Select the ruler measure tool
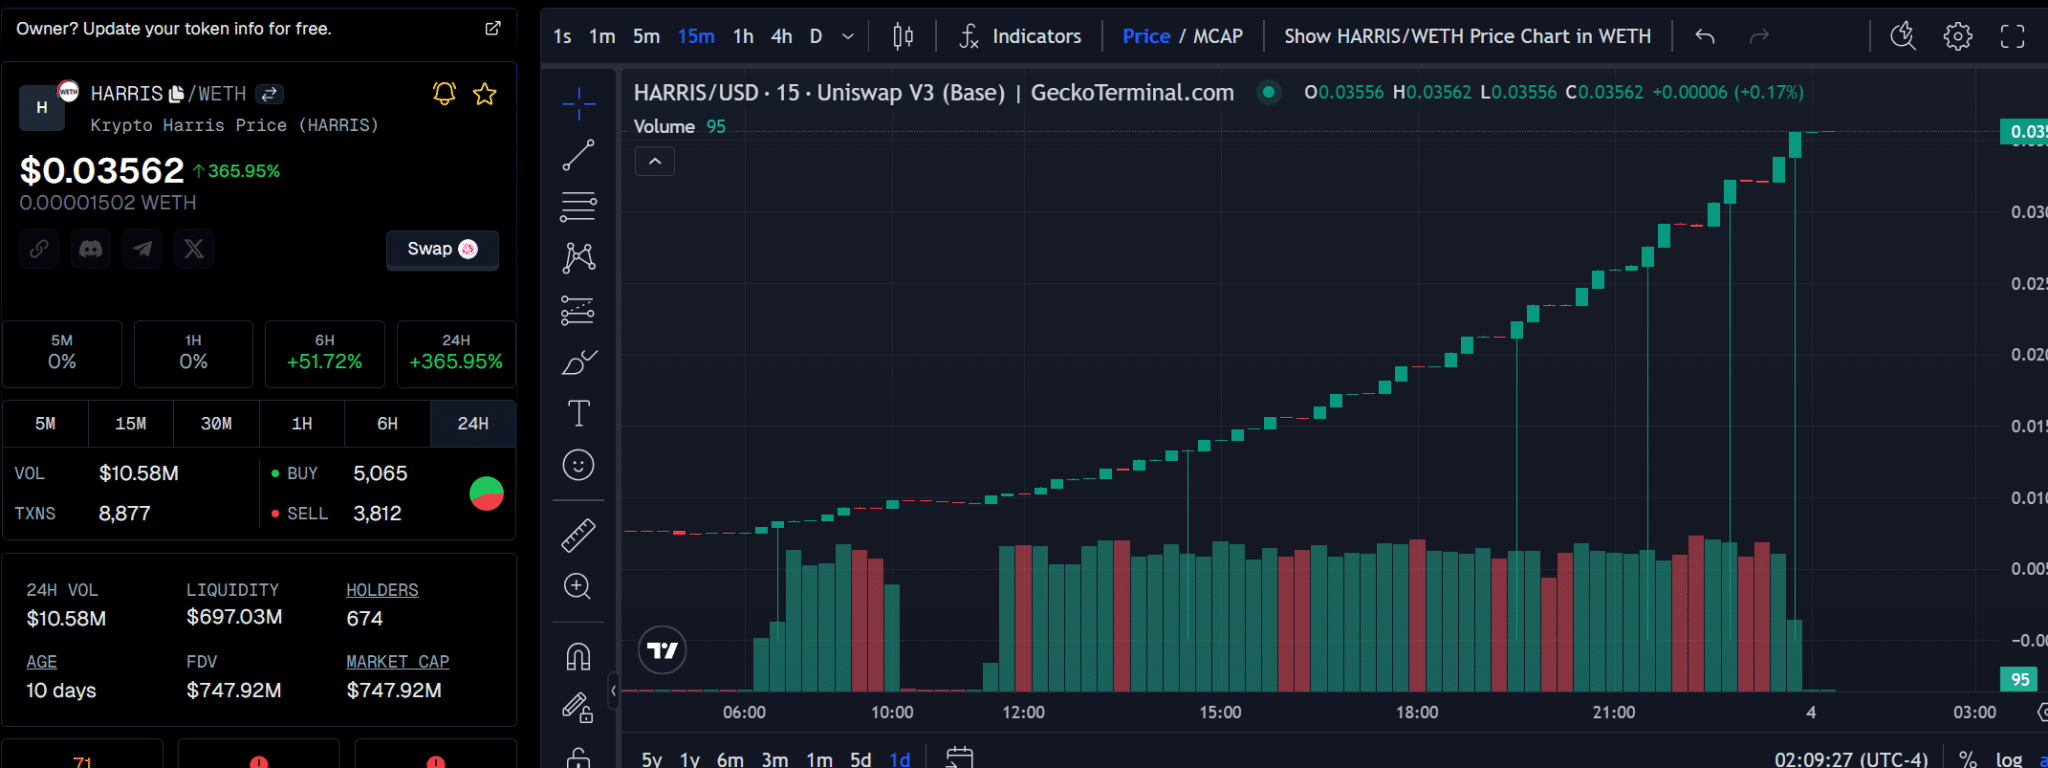The height and width of the screenshot is (768, 2048). pyautogui.click(x=578, y=535)
